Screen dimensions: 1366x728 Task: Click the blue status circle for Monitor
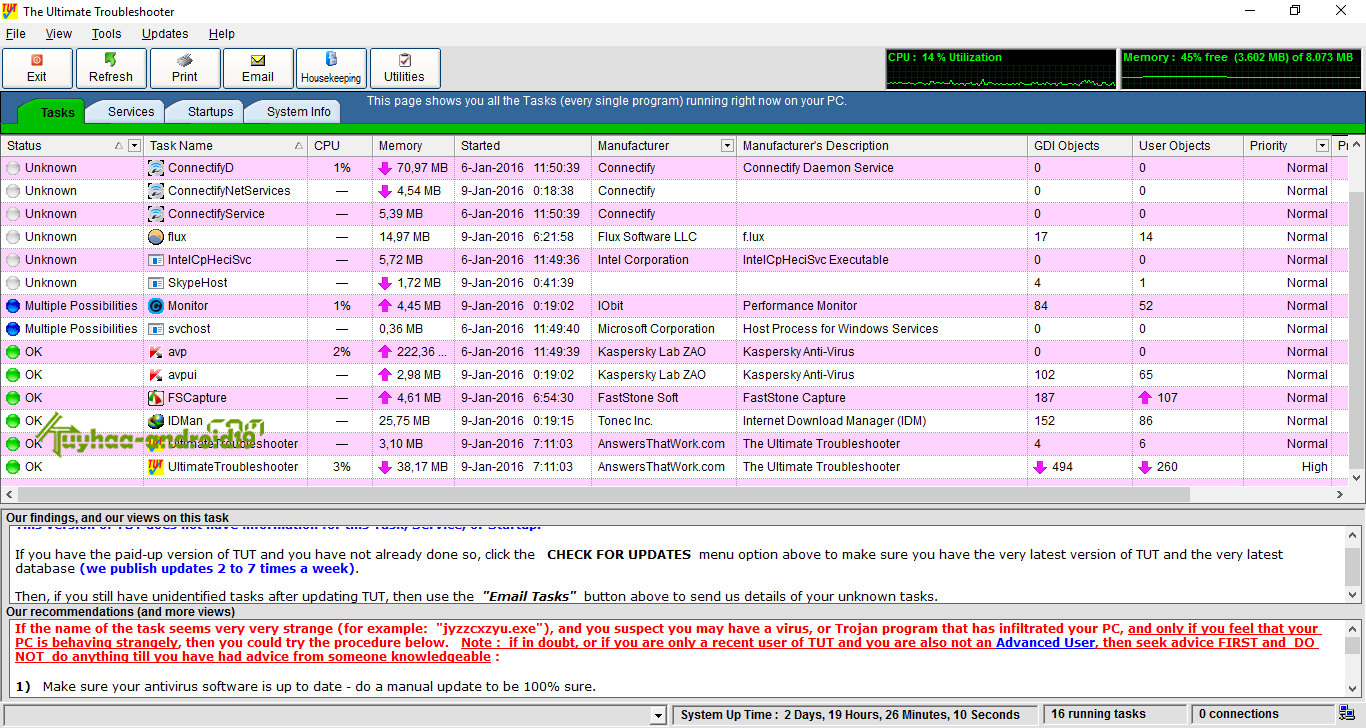tap(13, 306)
